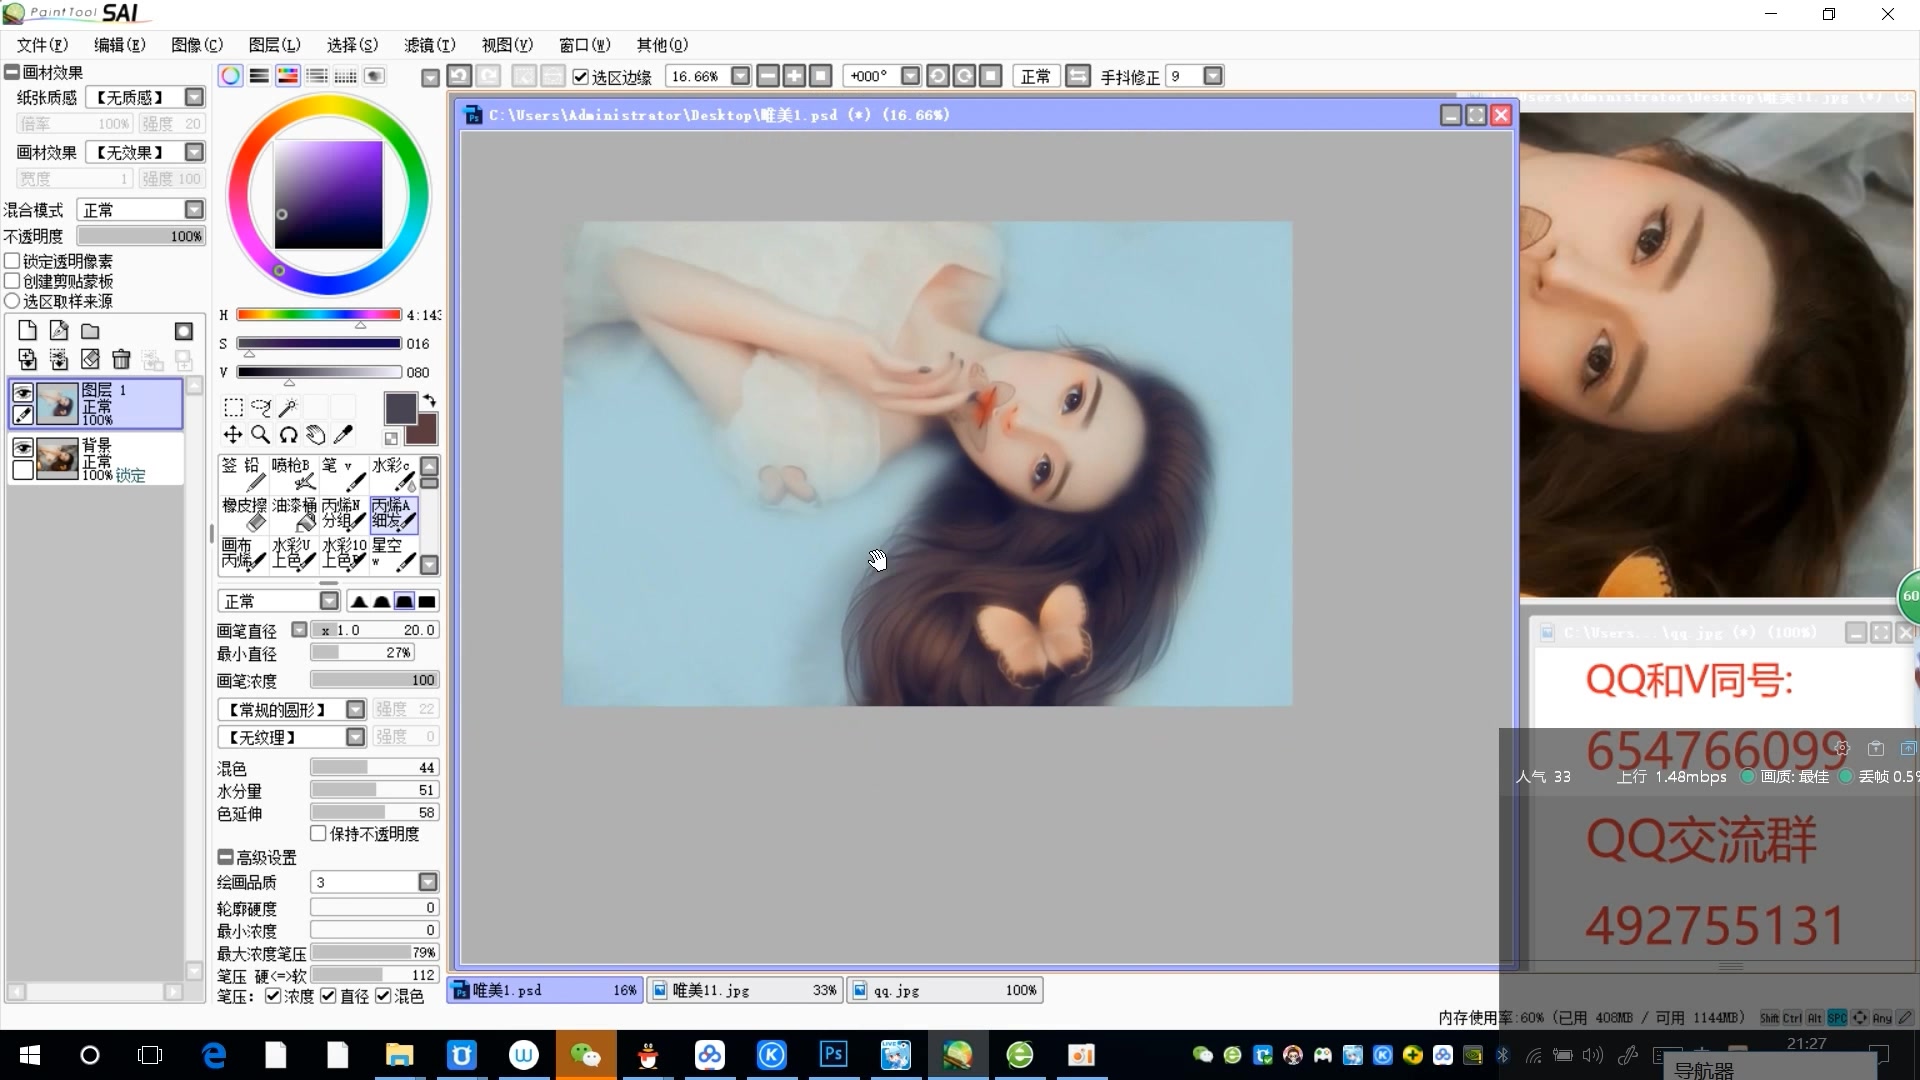The image size is (1920, 1080).
Task: Choose the eyedropper color picker tool
Action: [x=343, y=434]
